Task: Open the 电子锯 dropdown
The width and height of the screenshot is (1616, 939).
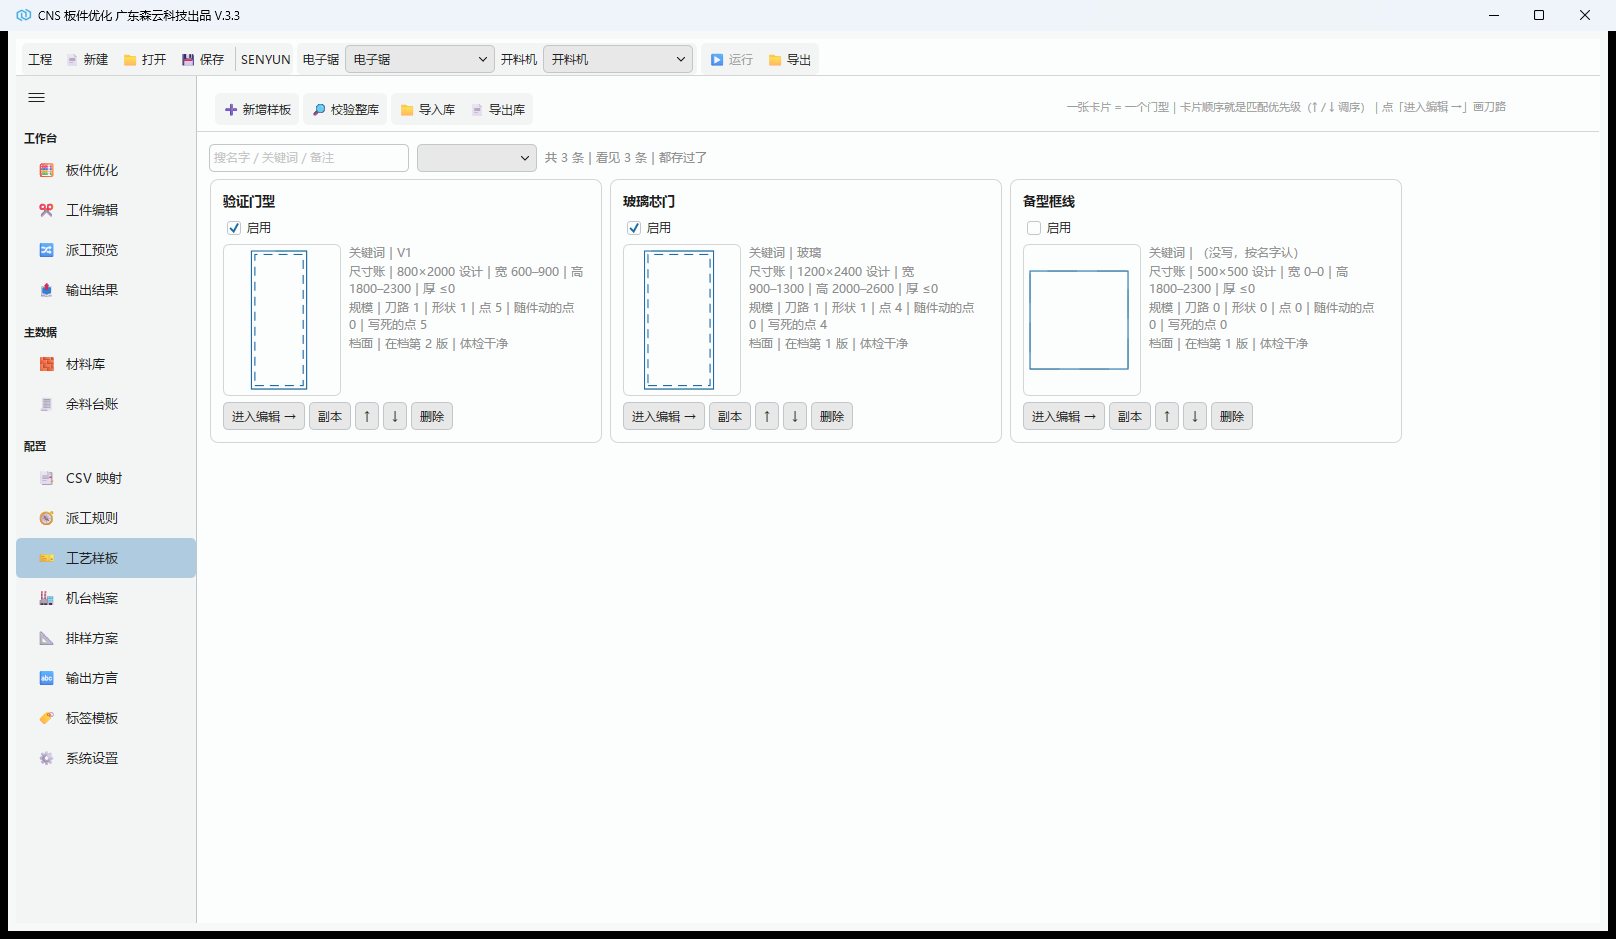Action: pos(420,60)
